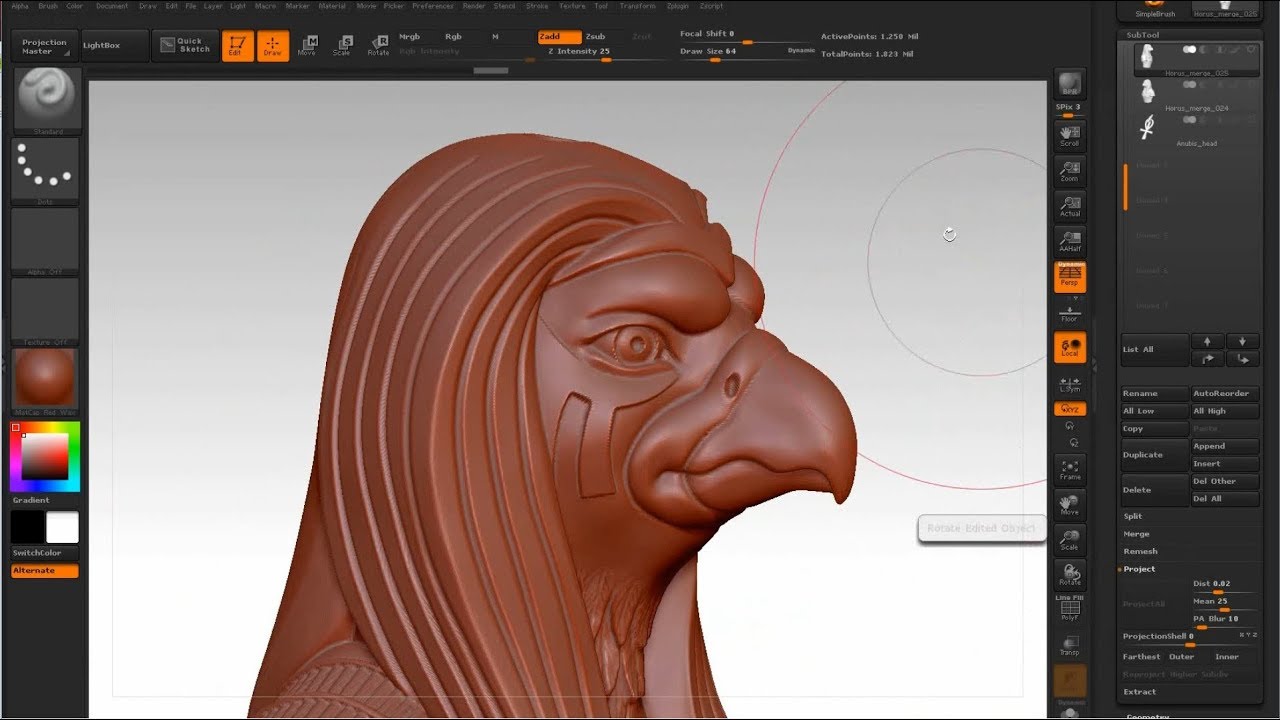The height and width of the screenshot is (720, 1280).
Task: Toggle Persp perspective mode off
Action: tap(1069, 275)
